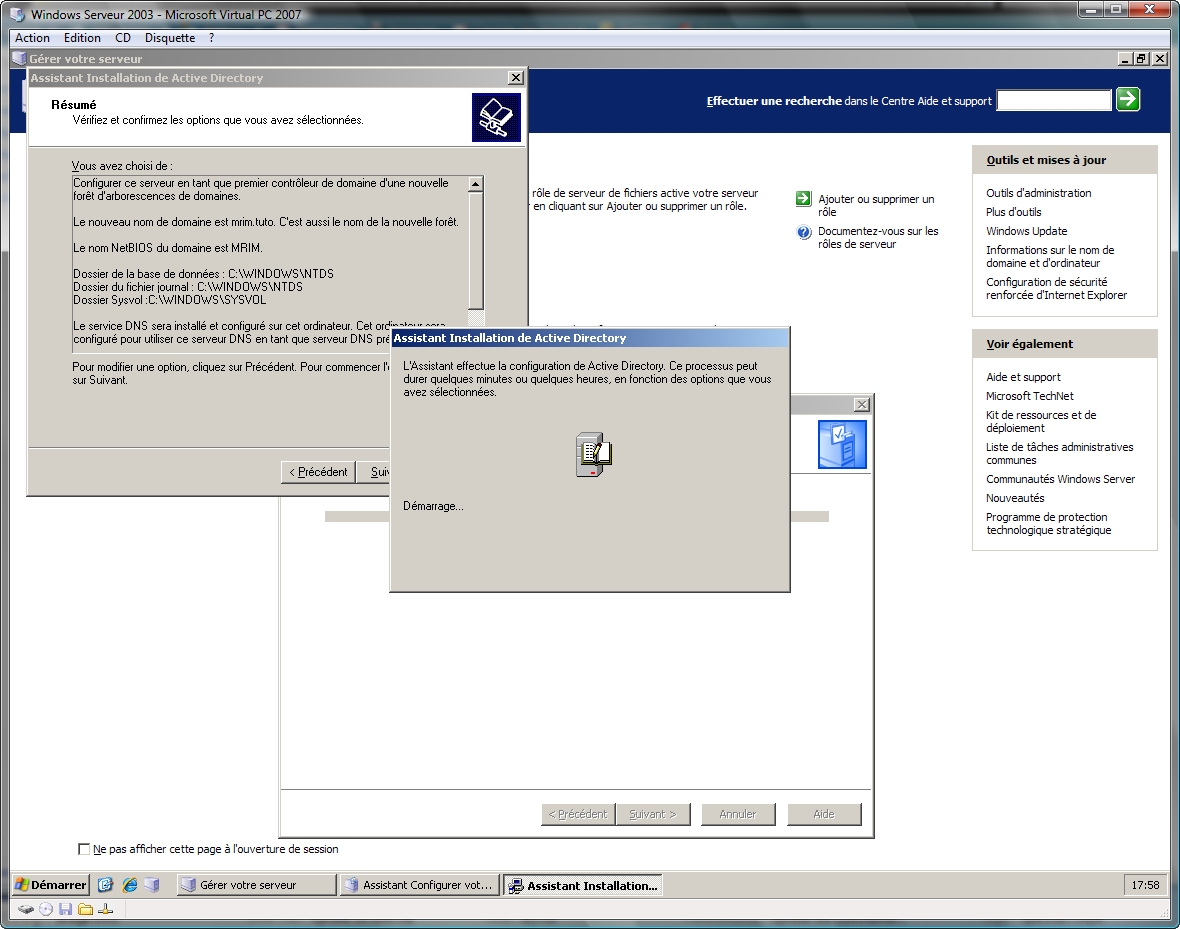The image size is (1180, 929).
Task: Tick 'Ne pas afficher cette page' checkbox
Action: tap(84, 849)
